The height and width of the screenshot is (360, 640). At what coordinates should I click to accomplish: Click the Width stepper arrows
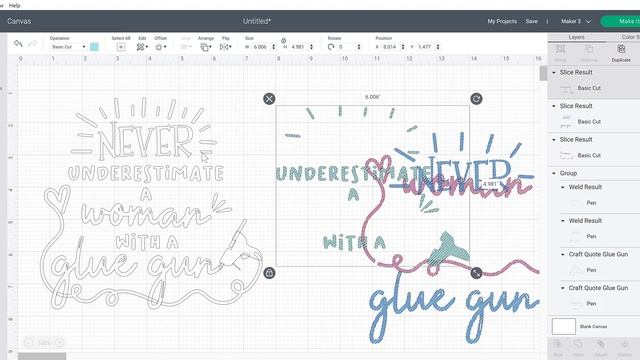pyautogui.click(x=273, y=47)
